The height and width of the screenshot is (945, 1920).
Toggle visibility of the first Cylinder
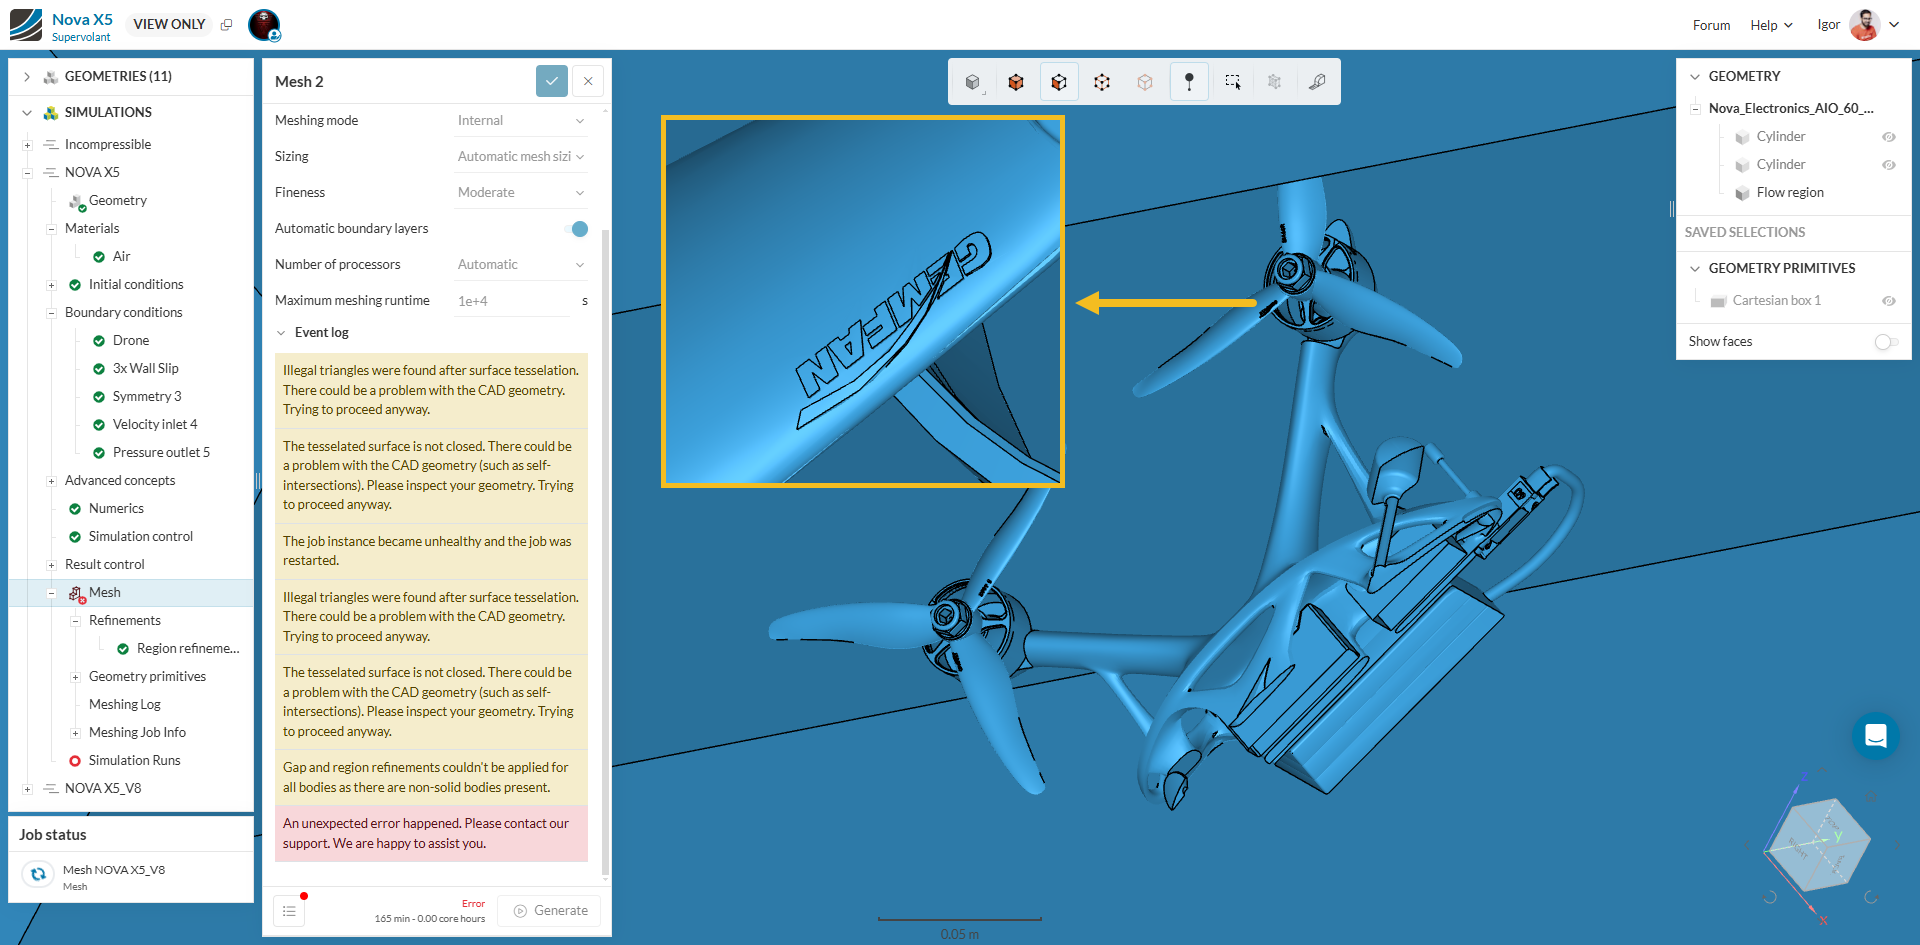coord(1889,137)
